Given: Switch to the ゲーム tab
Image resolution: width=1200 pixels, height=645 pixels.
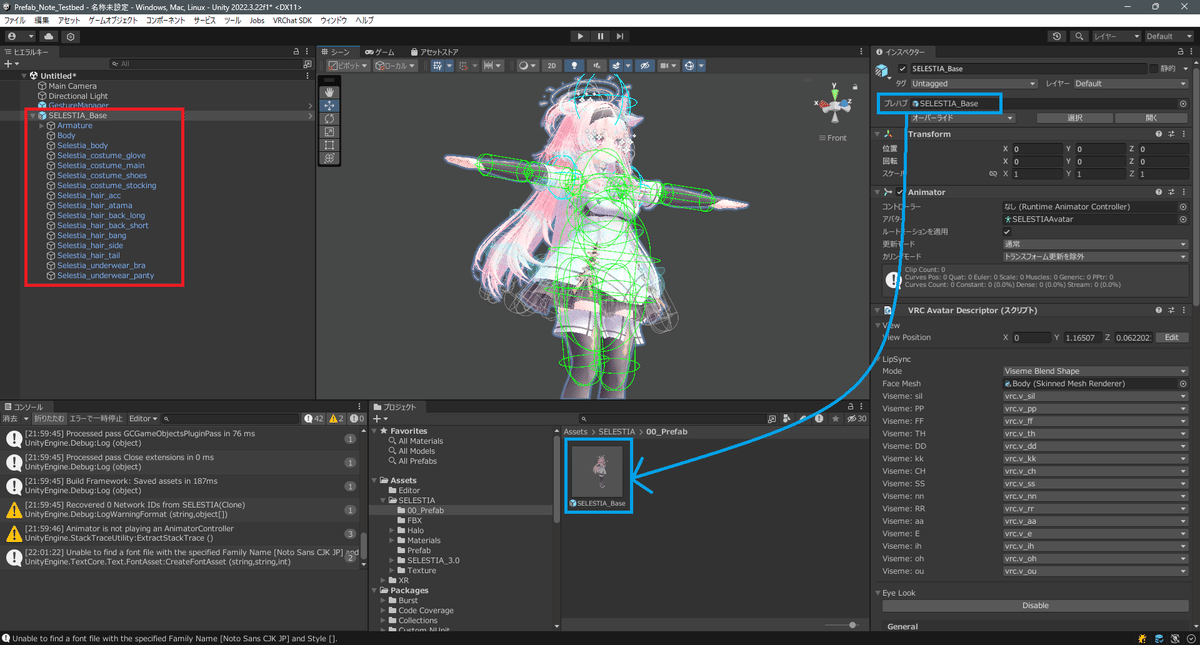Looking at the screenshot, I should click(x=381, y=51).
